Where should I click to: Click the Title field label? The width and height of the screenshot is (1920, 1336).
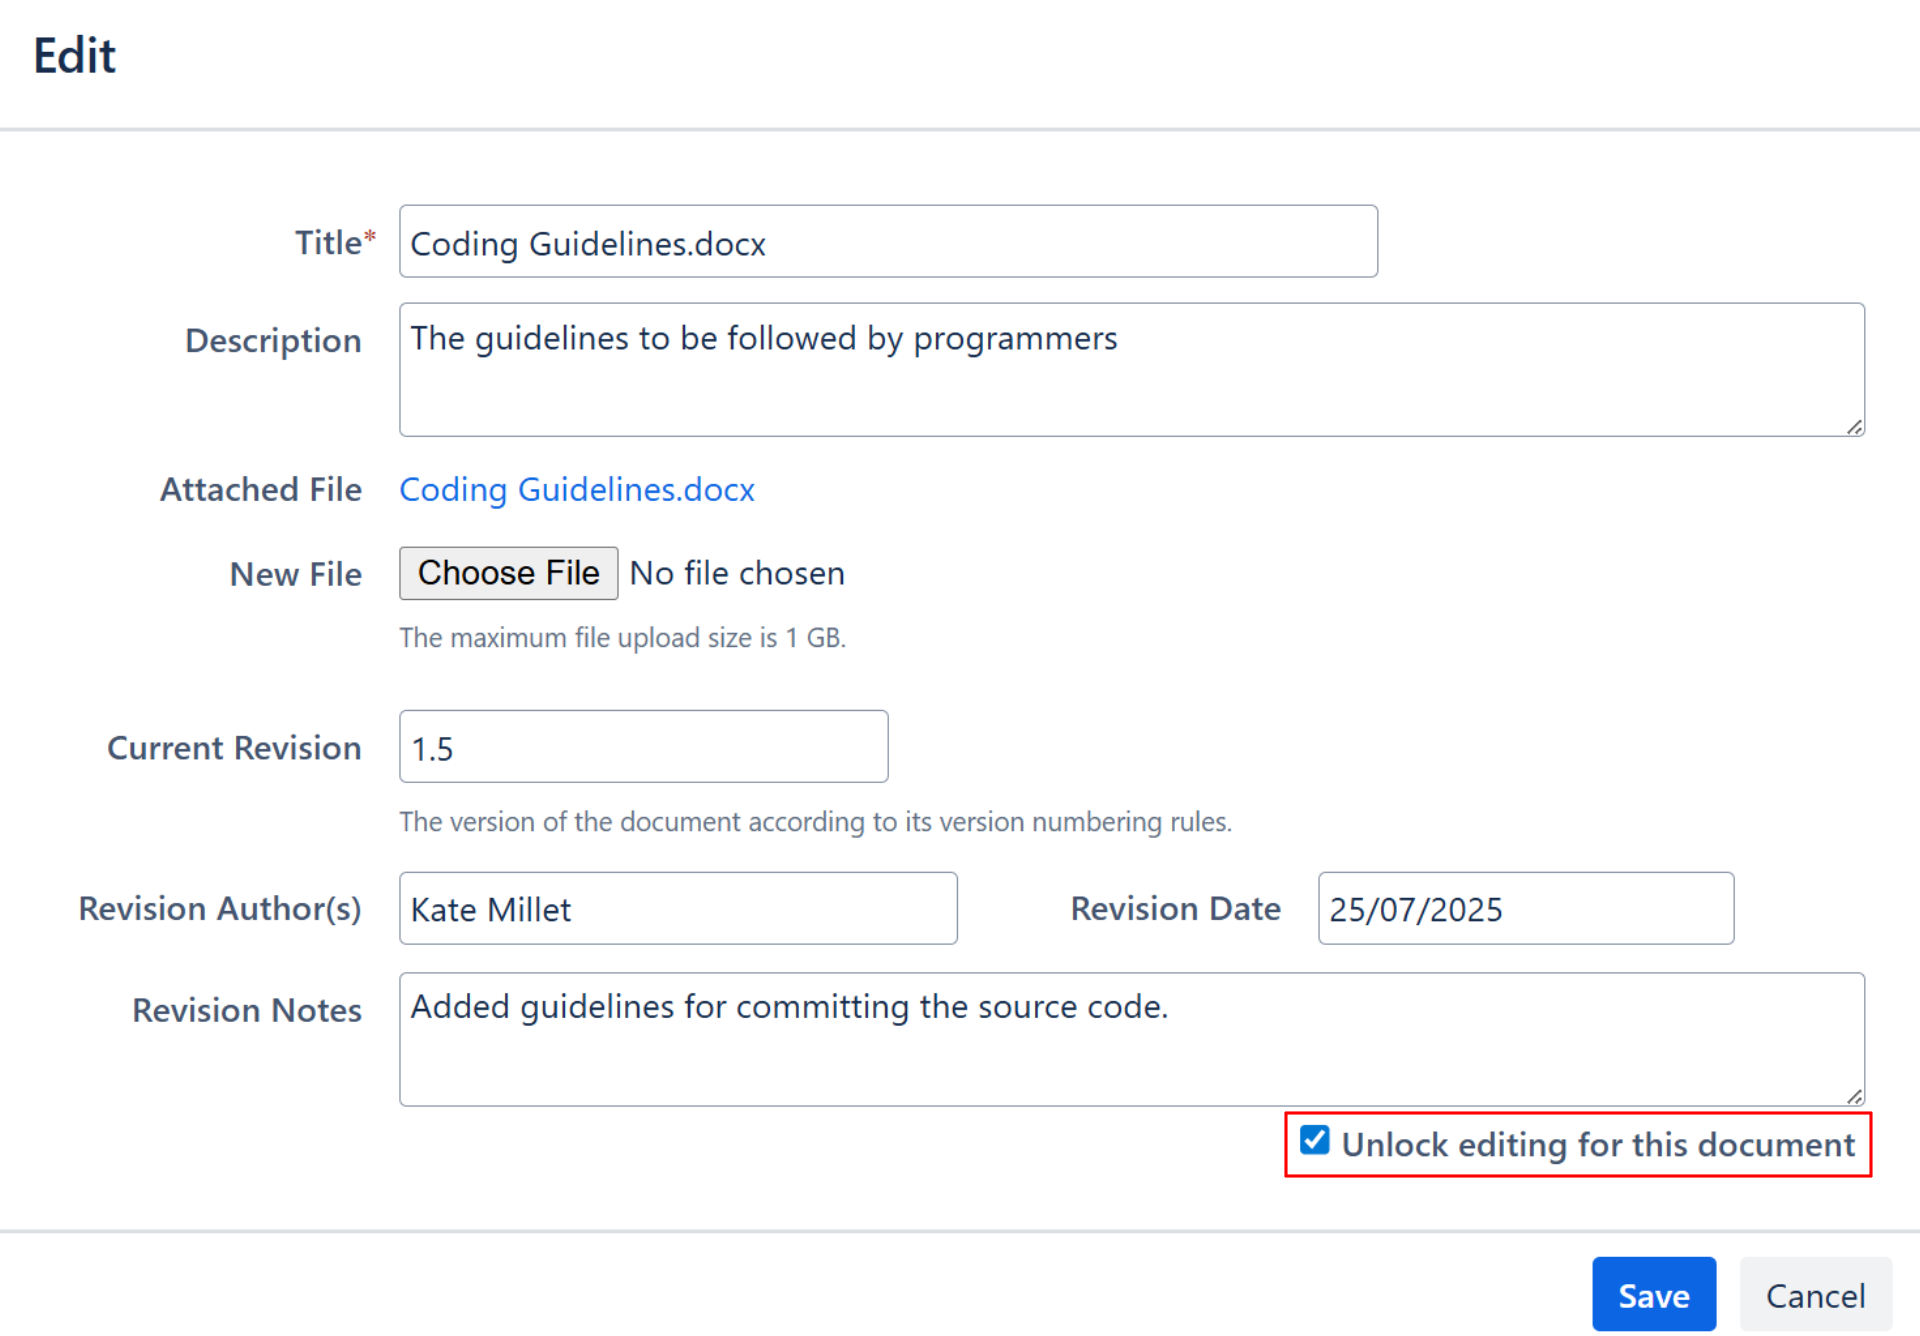click(328, 243)
